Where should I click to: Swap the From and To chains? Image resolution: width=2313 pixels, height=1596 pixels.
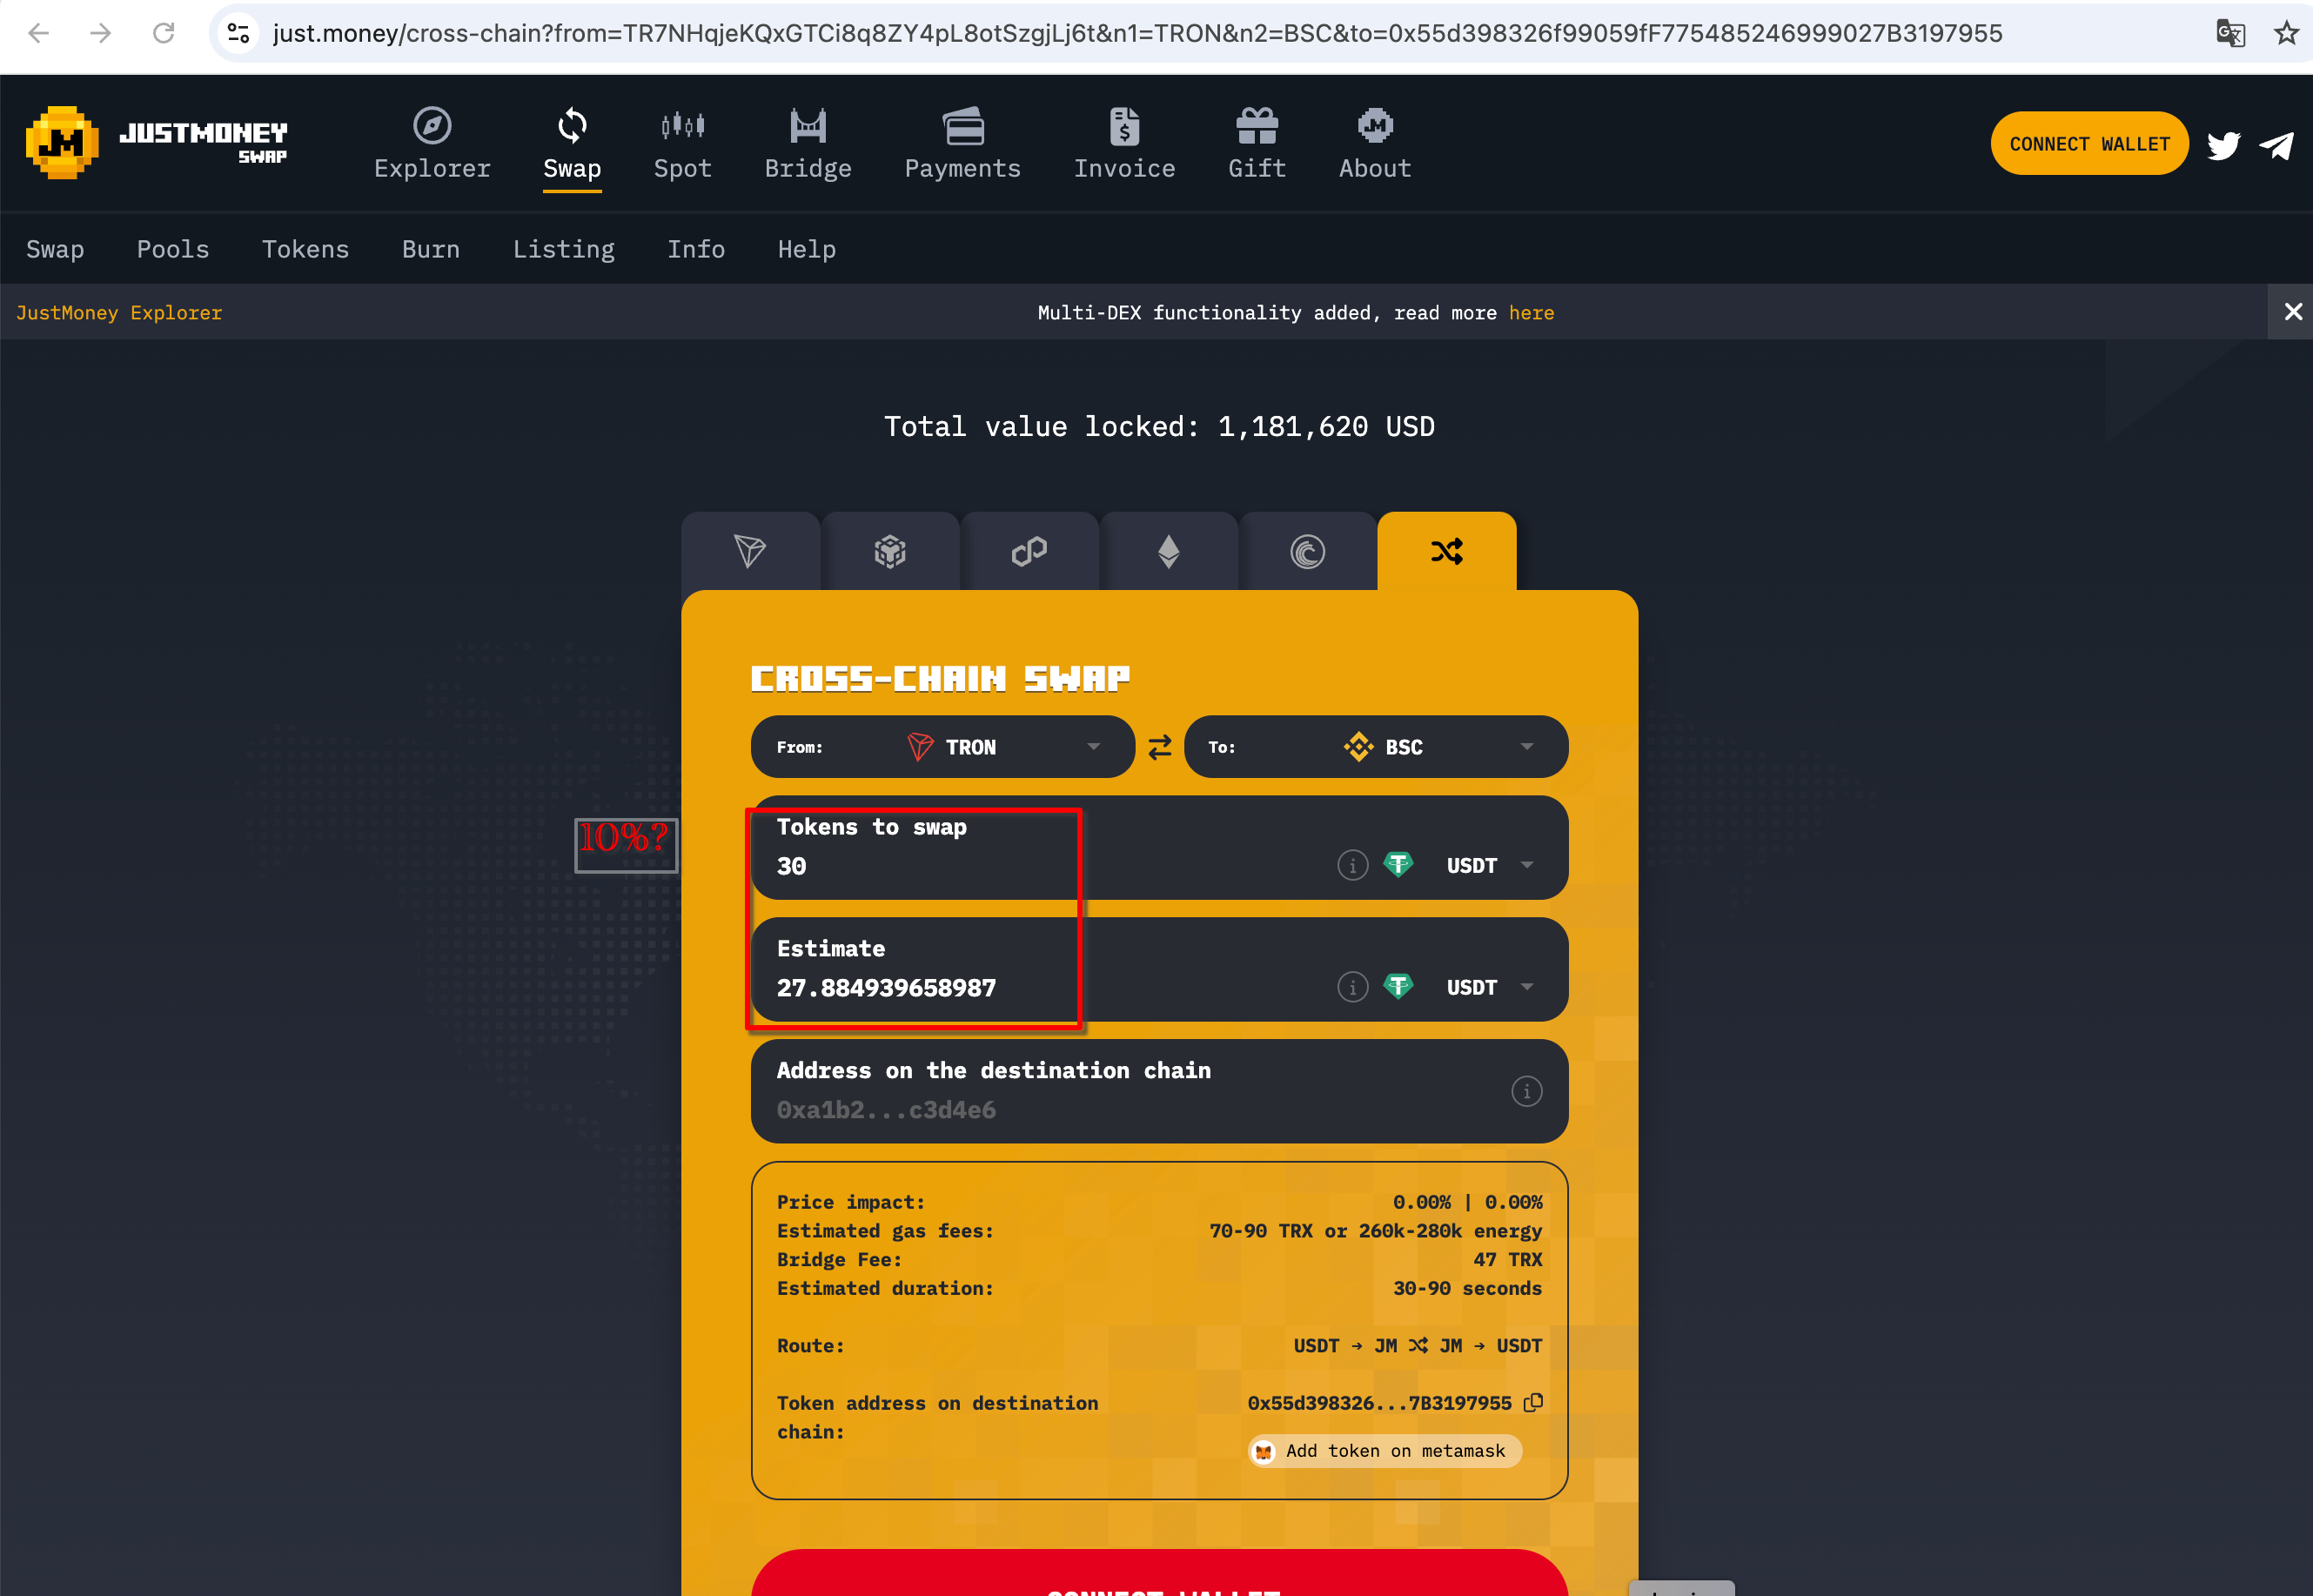[1159, 747]
